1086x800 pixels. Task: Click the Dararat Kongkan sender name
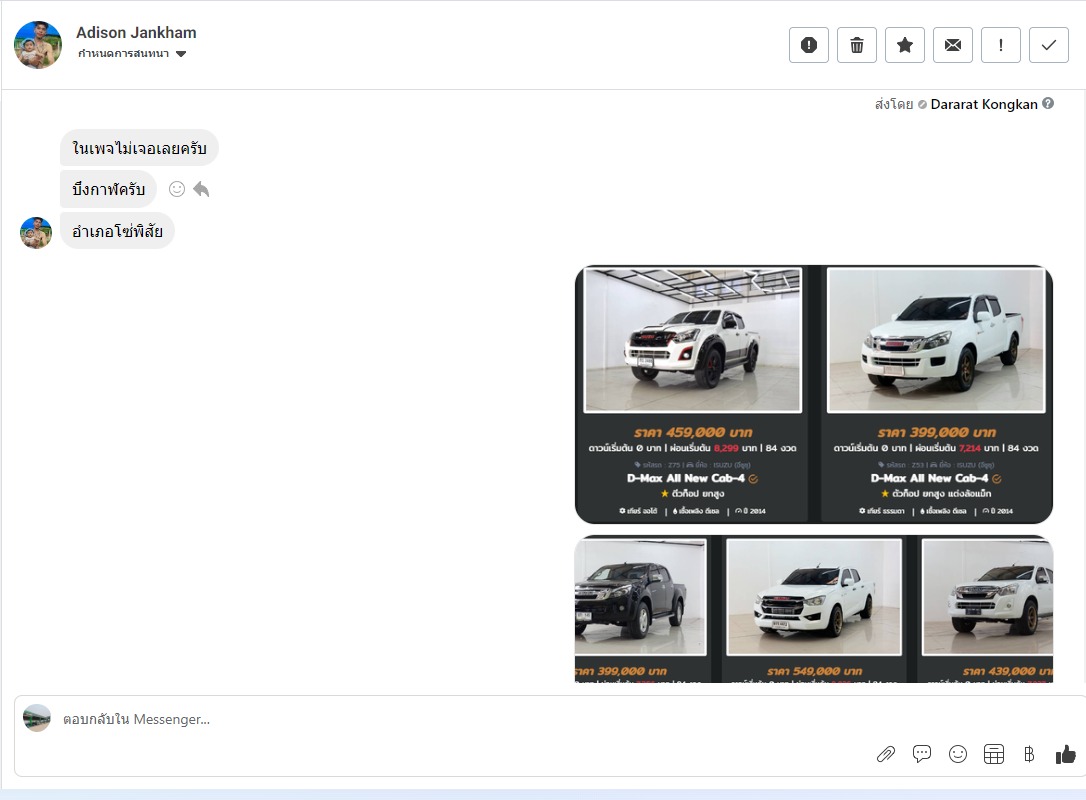984,104
